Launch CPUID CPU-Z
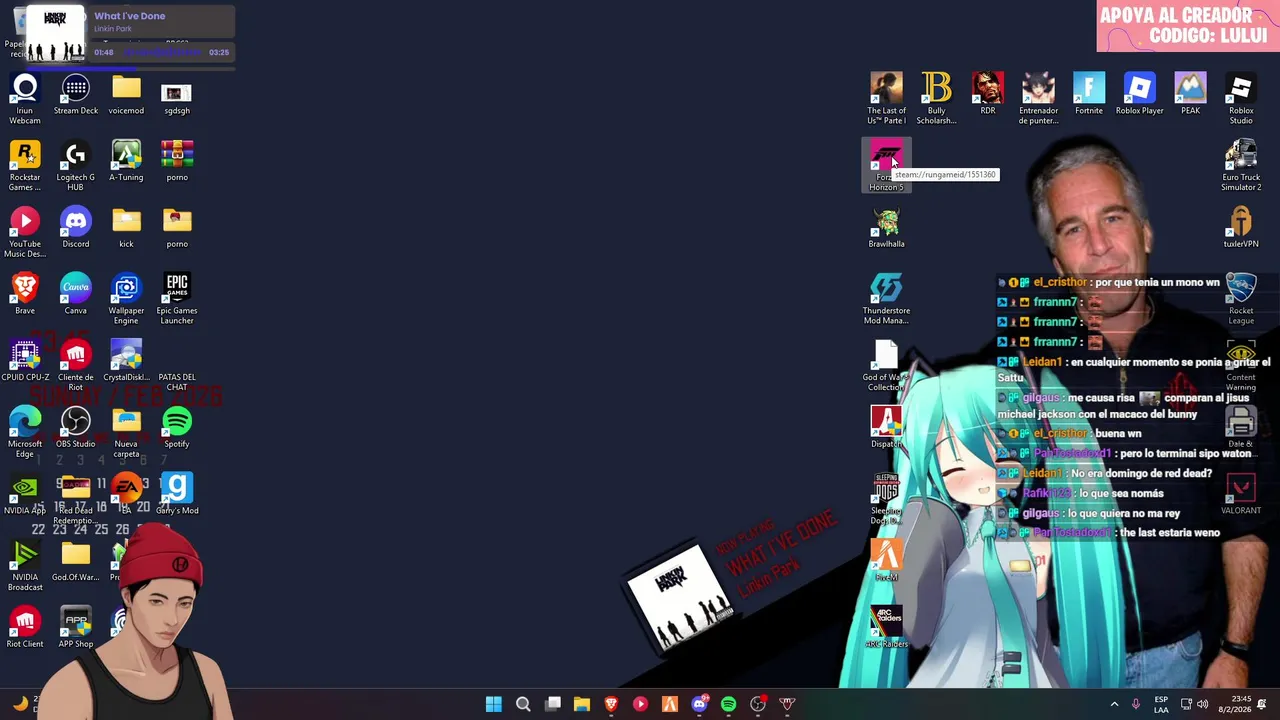 (25, 361)
